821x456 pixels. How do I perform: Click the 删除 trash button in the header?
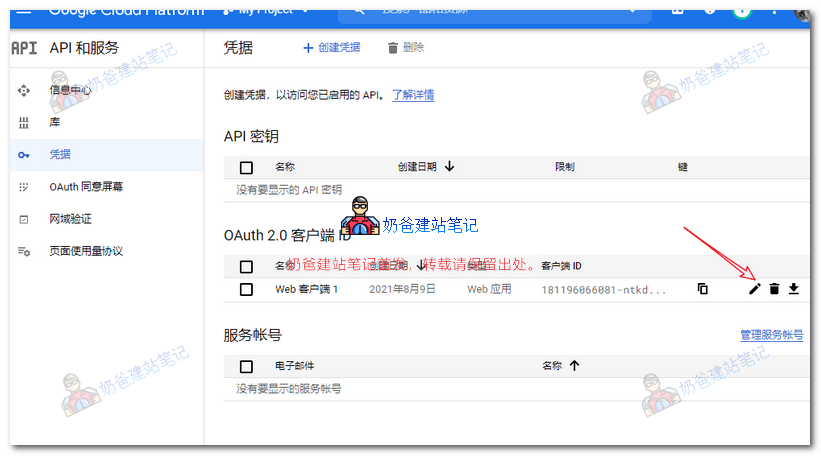[x=406, y=48]
